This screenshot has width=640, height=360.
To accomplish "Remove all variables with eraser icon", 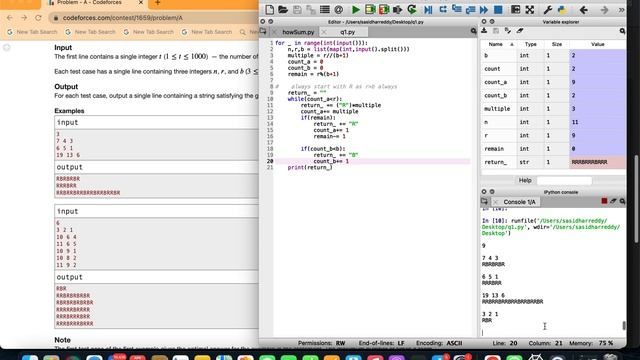I will (x=520, y=31).
